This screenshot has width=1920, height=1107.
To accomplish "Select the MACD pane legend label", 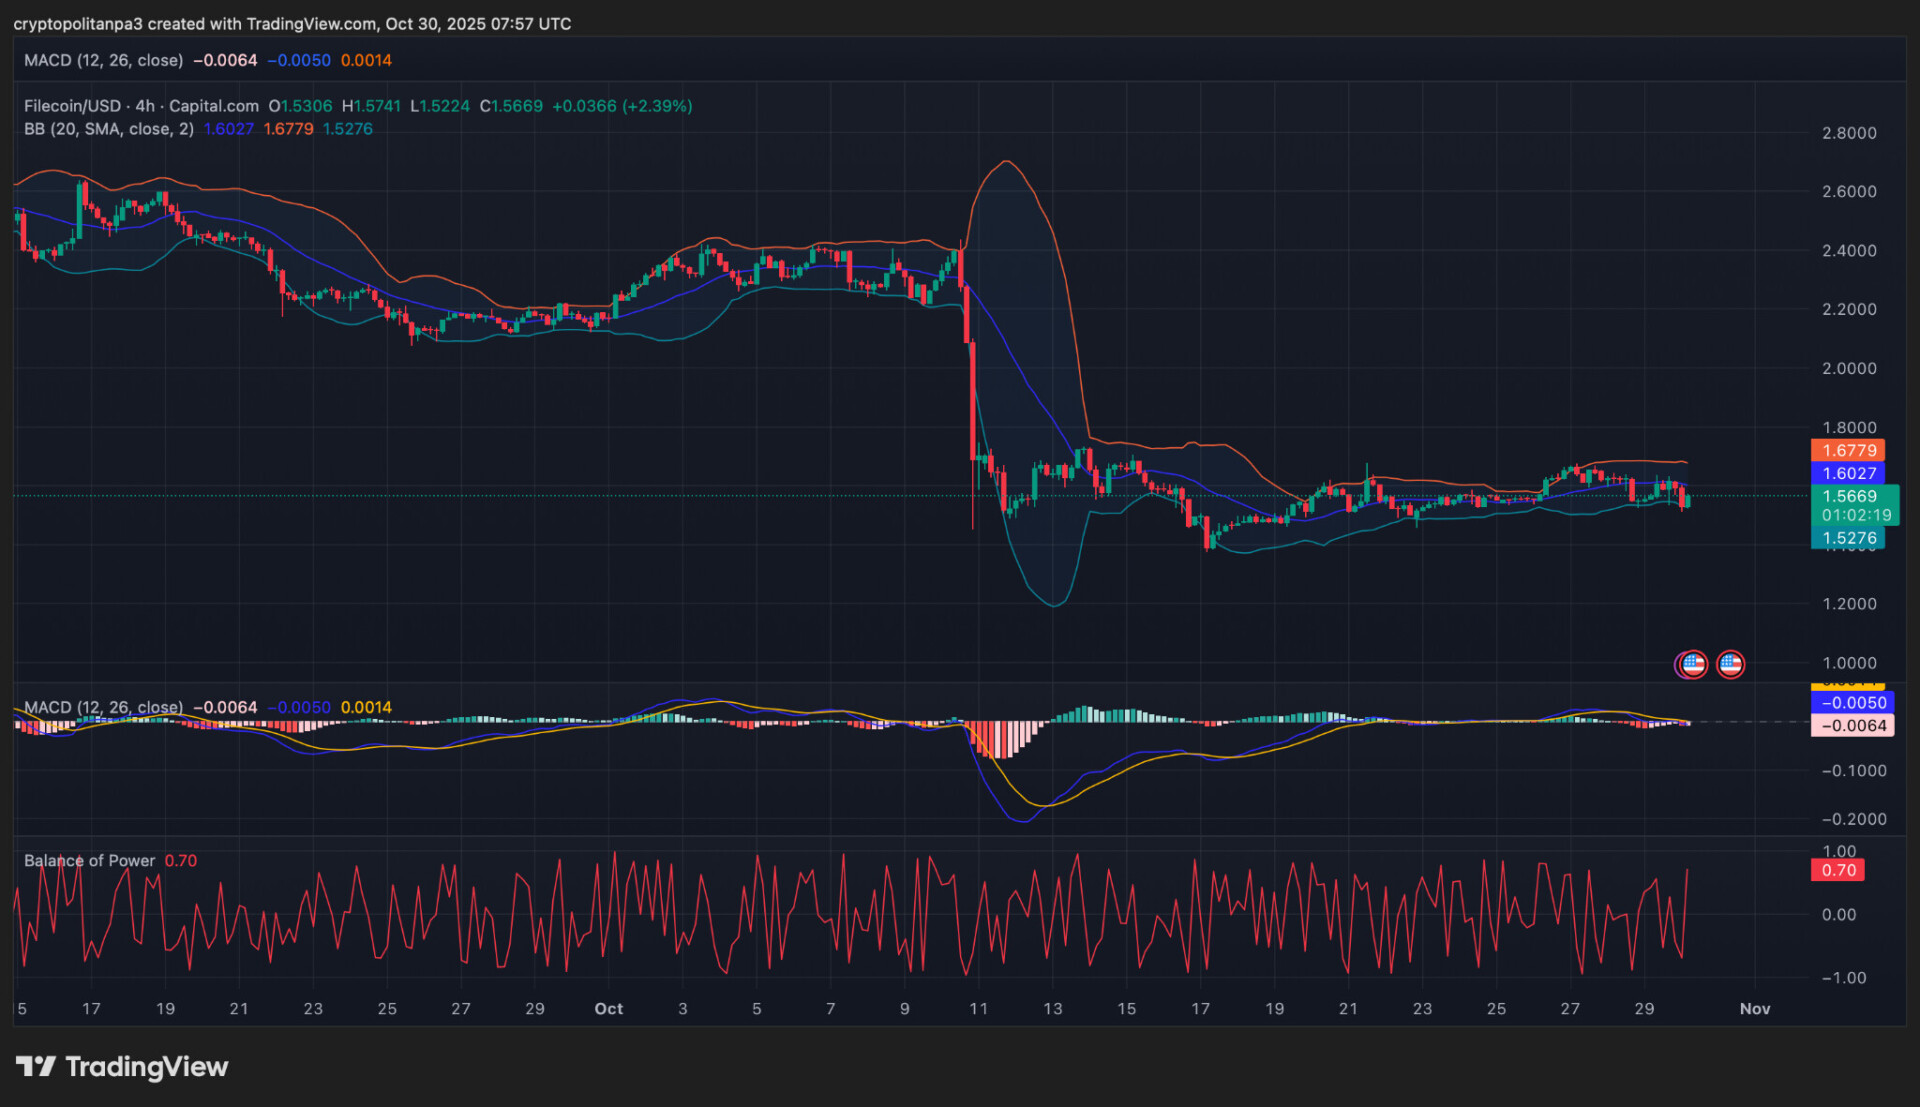I will coord(103,707).
